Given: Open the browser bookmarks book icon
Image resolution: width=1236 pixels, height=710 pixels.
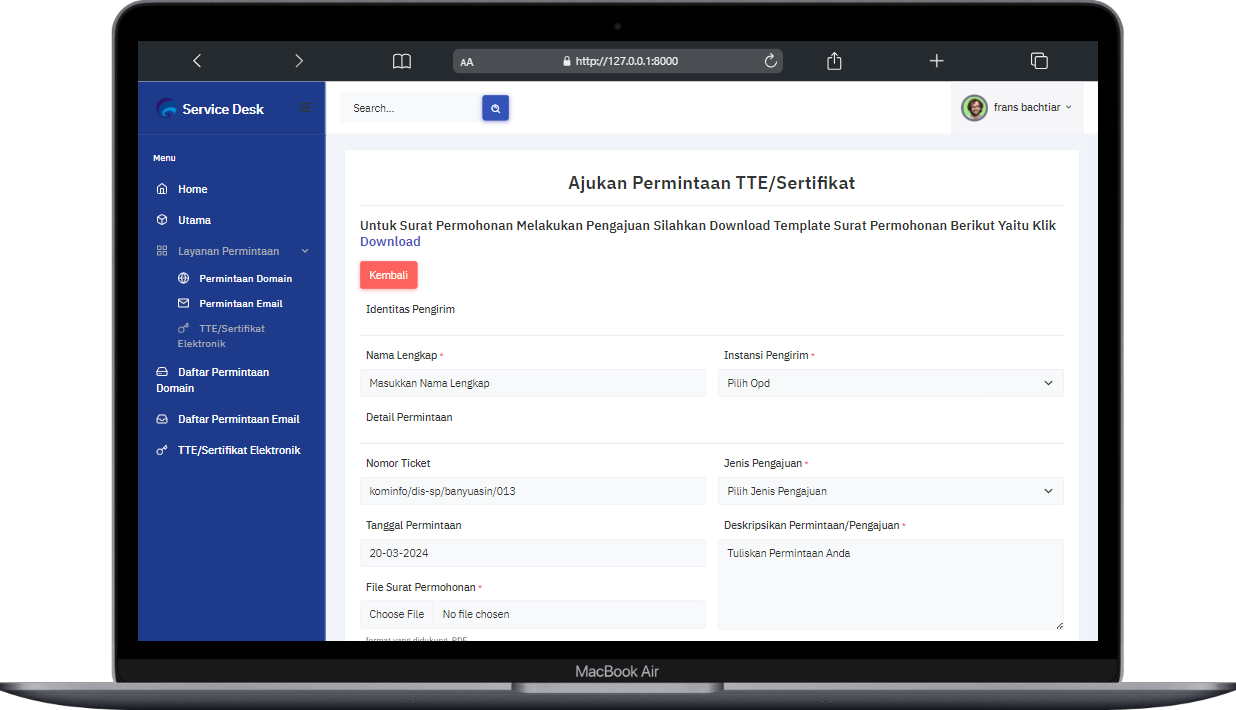Looking at the screenshot, I should (402, 61).
